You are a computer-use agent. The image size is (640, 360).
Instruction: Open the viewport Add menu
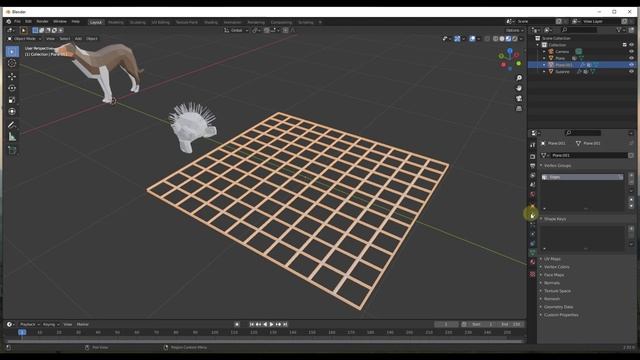78,39
